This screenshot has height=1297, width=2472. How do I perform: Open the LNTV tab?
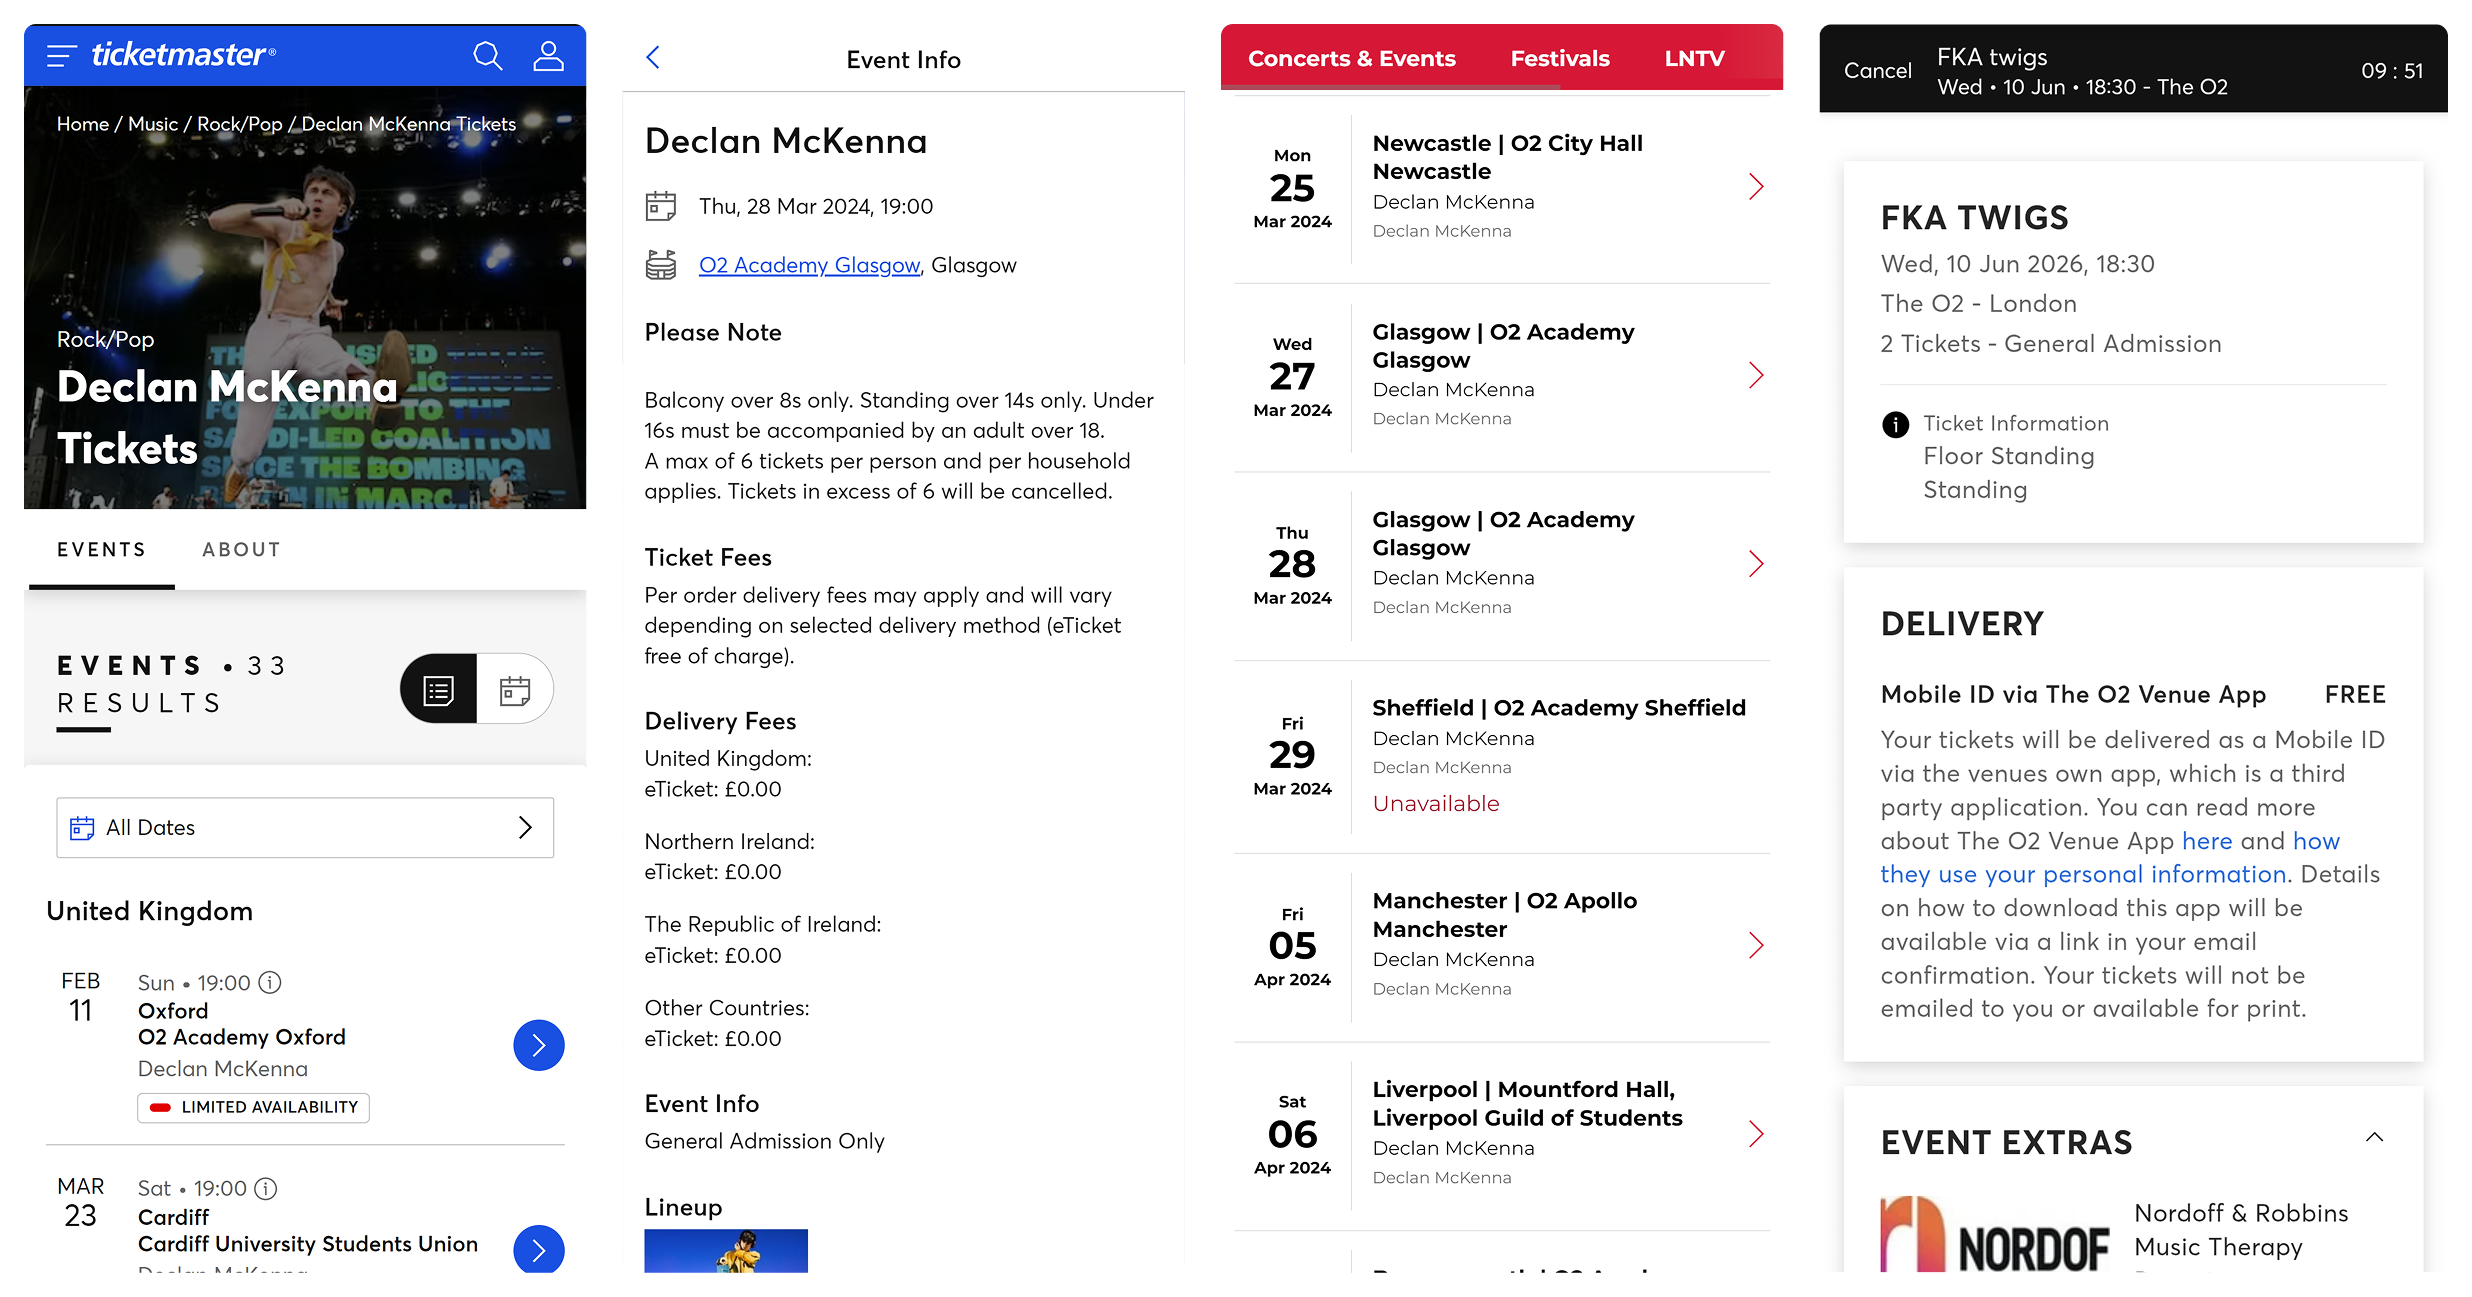coord(1694,59)
